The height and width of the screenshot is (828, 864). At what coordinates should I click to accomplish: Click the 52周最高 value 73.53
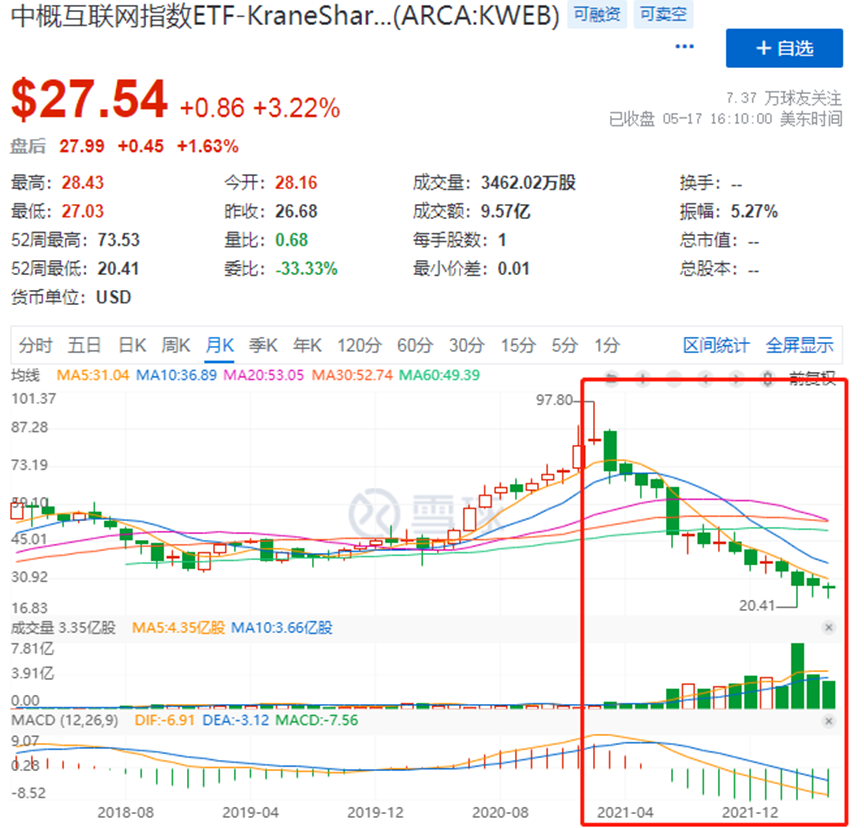pyautogui.click(x=118, y=240)
